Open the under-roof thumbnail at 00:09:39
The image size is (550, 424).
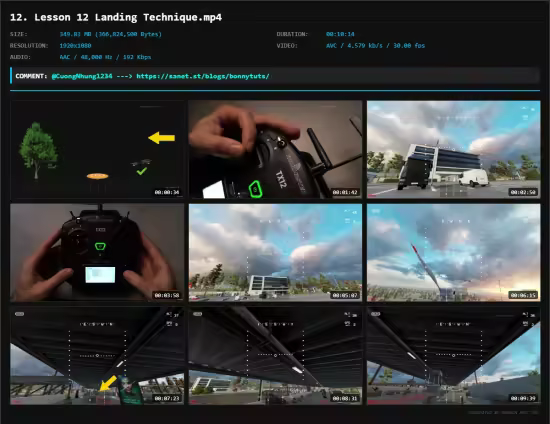coord(454,356)
